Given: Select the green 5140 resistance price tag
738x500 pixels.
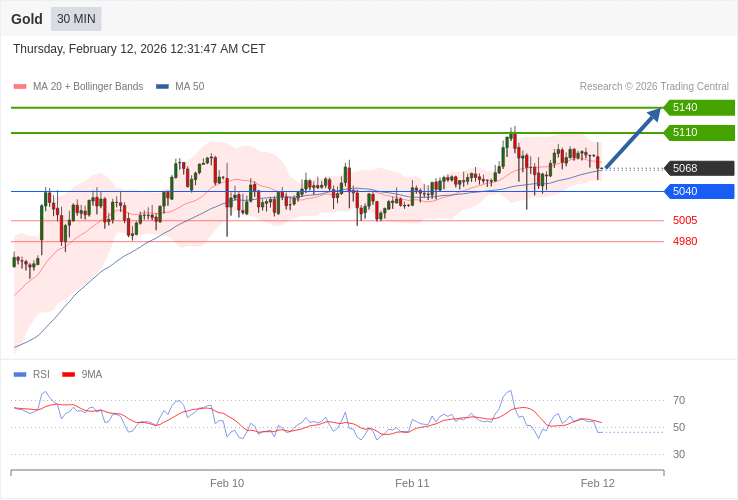Looking at the screenshot, I should point(699,108).
